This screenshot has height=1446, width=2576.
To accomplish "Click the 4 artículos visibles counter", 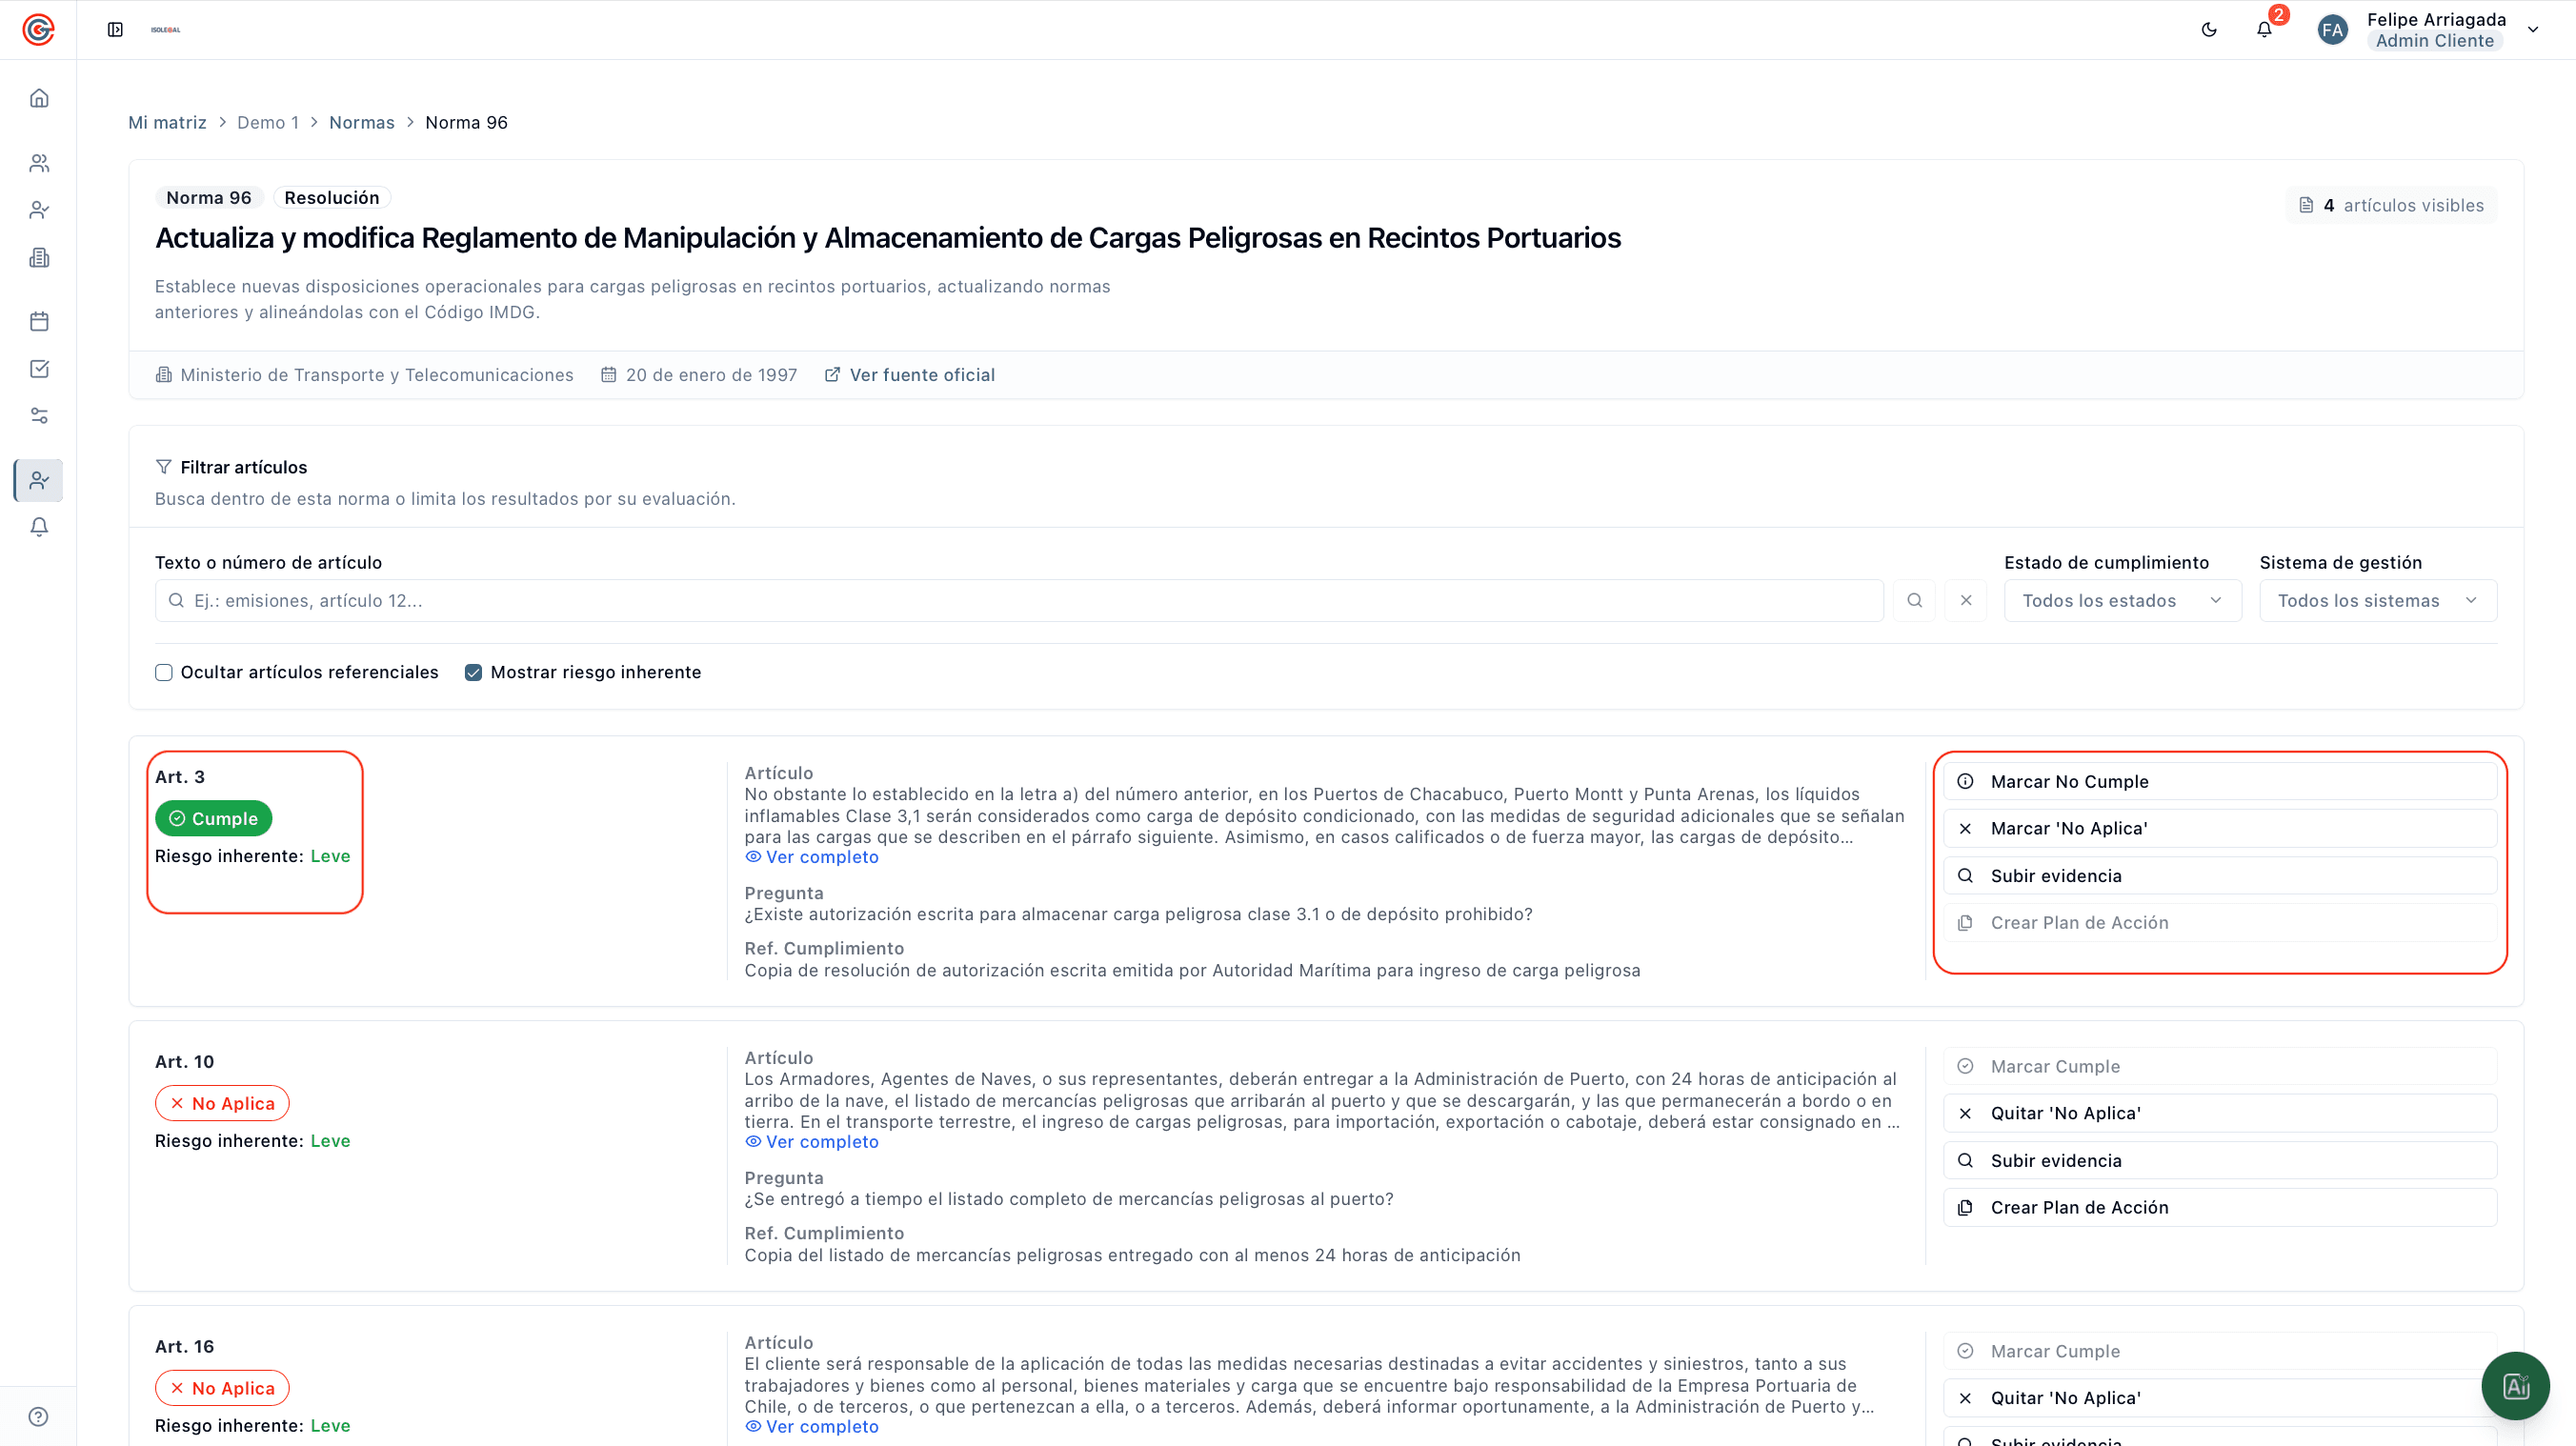I will (x=2391, y=205).
